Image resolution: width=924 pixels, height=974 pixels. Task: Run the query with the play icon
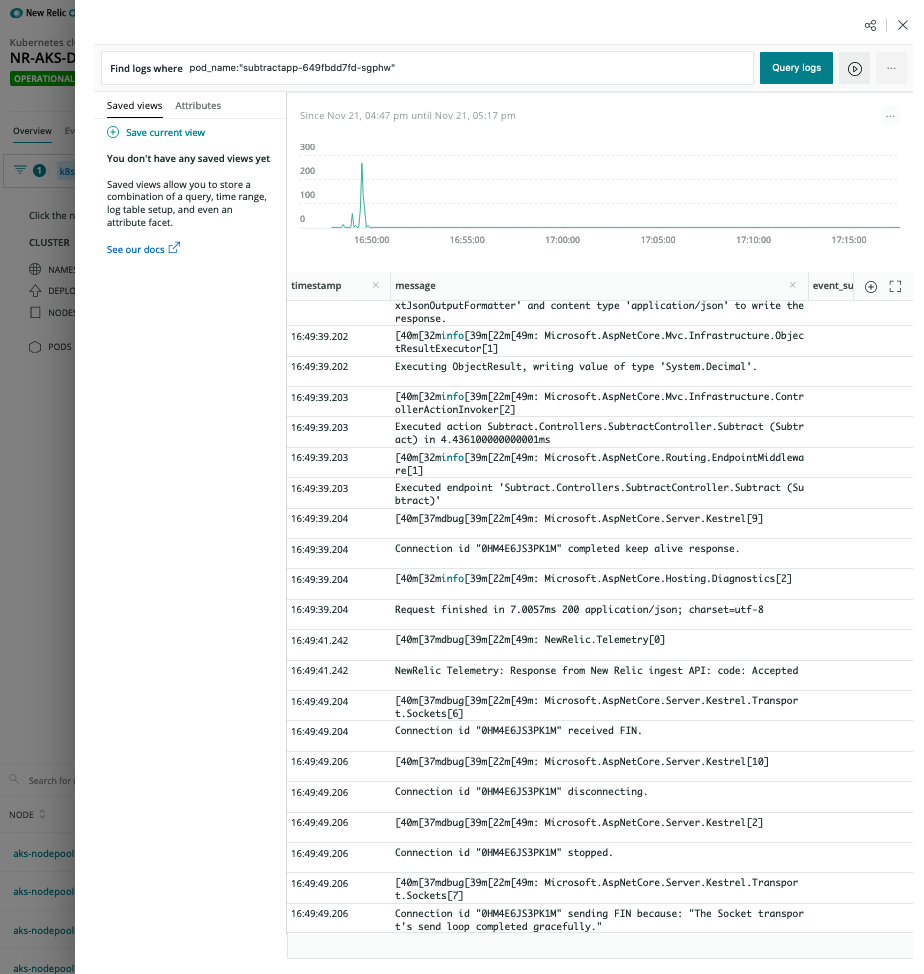(x=855, y=68)
